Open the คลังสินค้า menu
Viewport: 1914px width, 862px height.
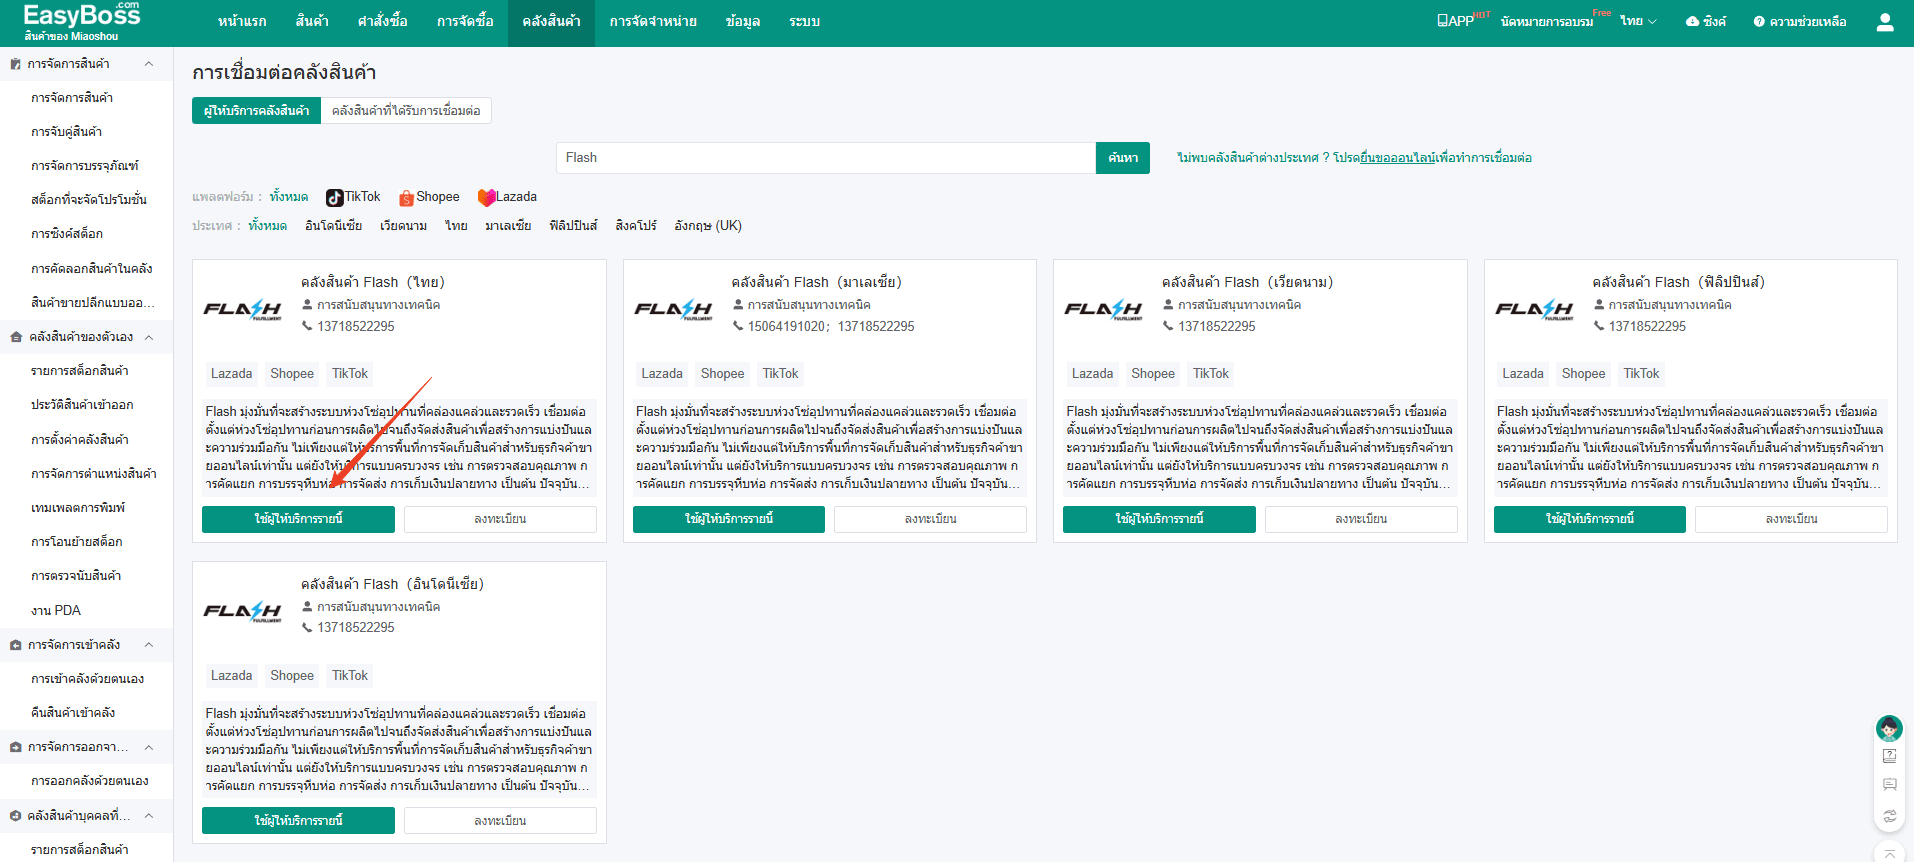pos(551,21)
